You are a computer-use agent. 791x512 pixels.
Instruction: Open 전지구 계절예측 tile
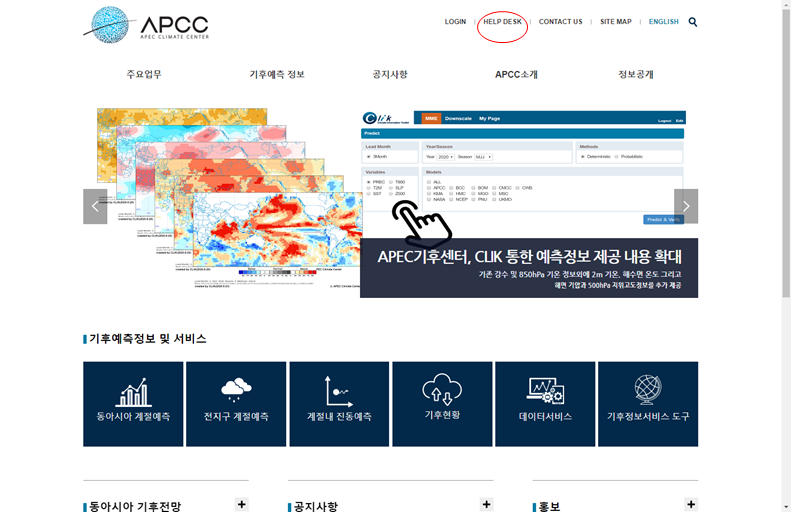pos(236,404)
